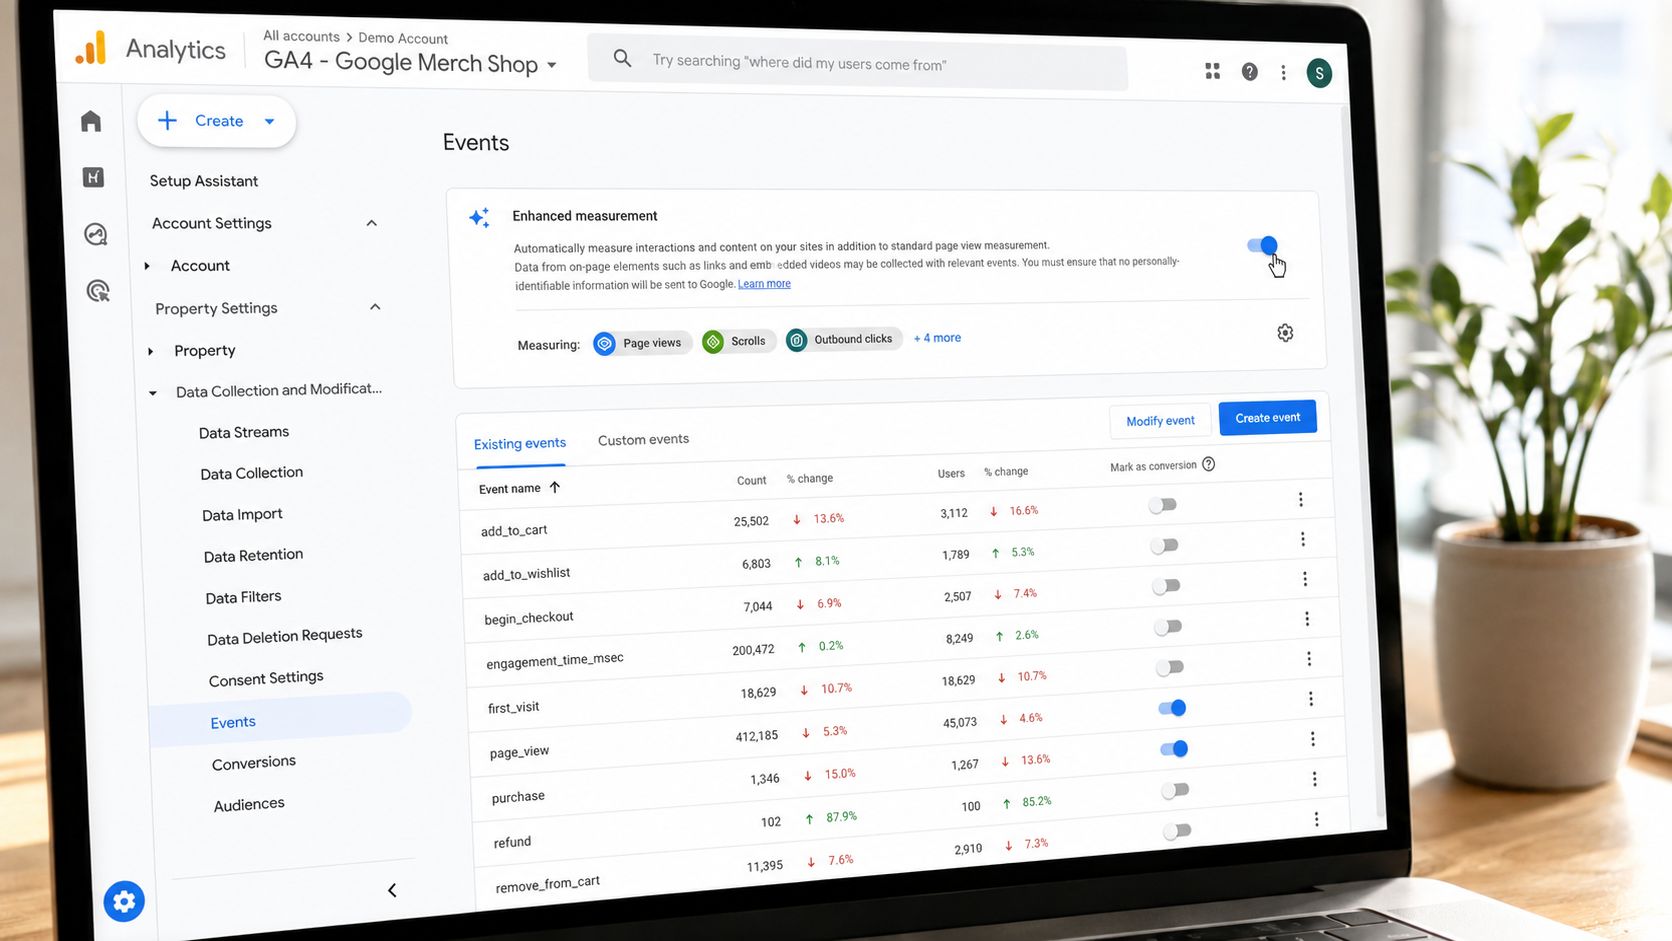Image resolution: width=1672 pixels, height=941 pixels.
Task: Open the Advertising icon in left rail
Action: [98, 291]
